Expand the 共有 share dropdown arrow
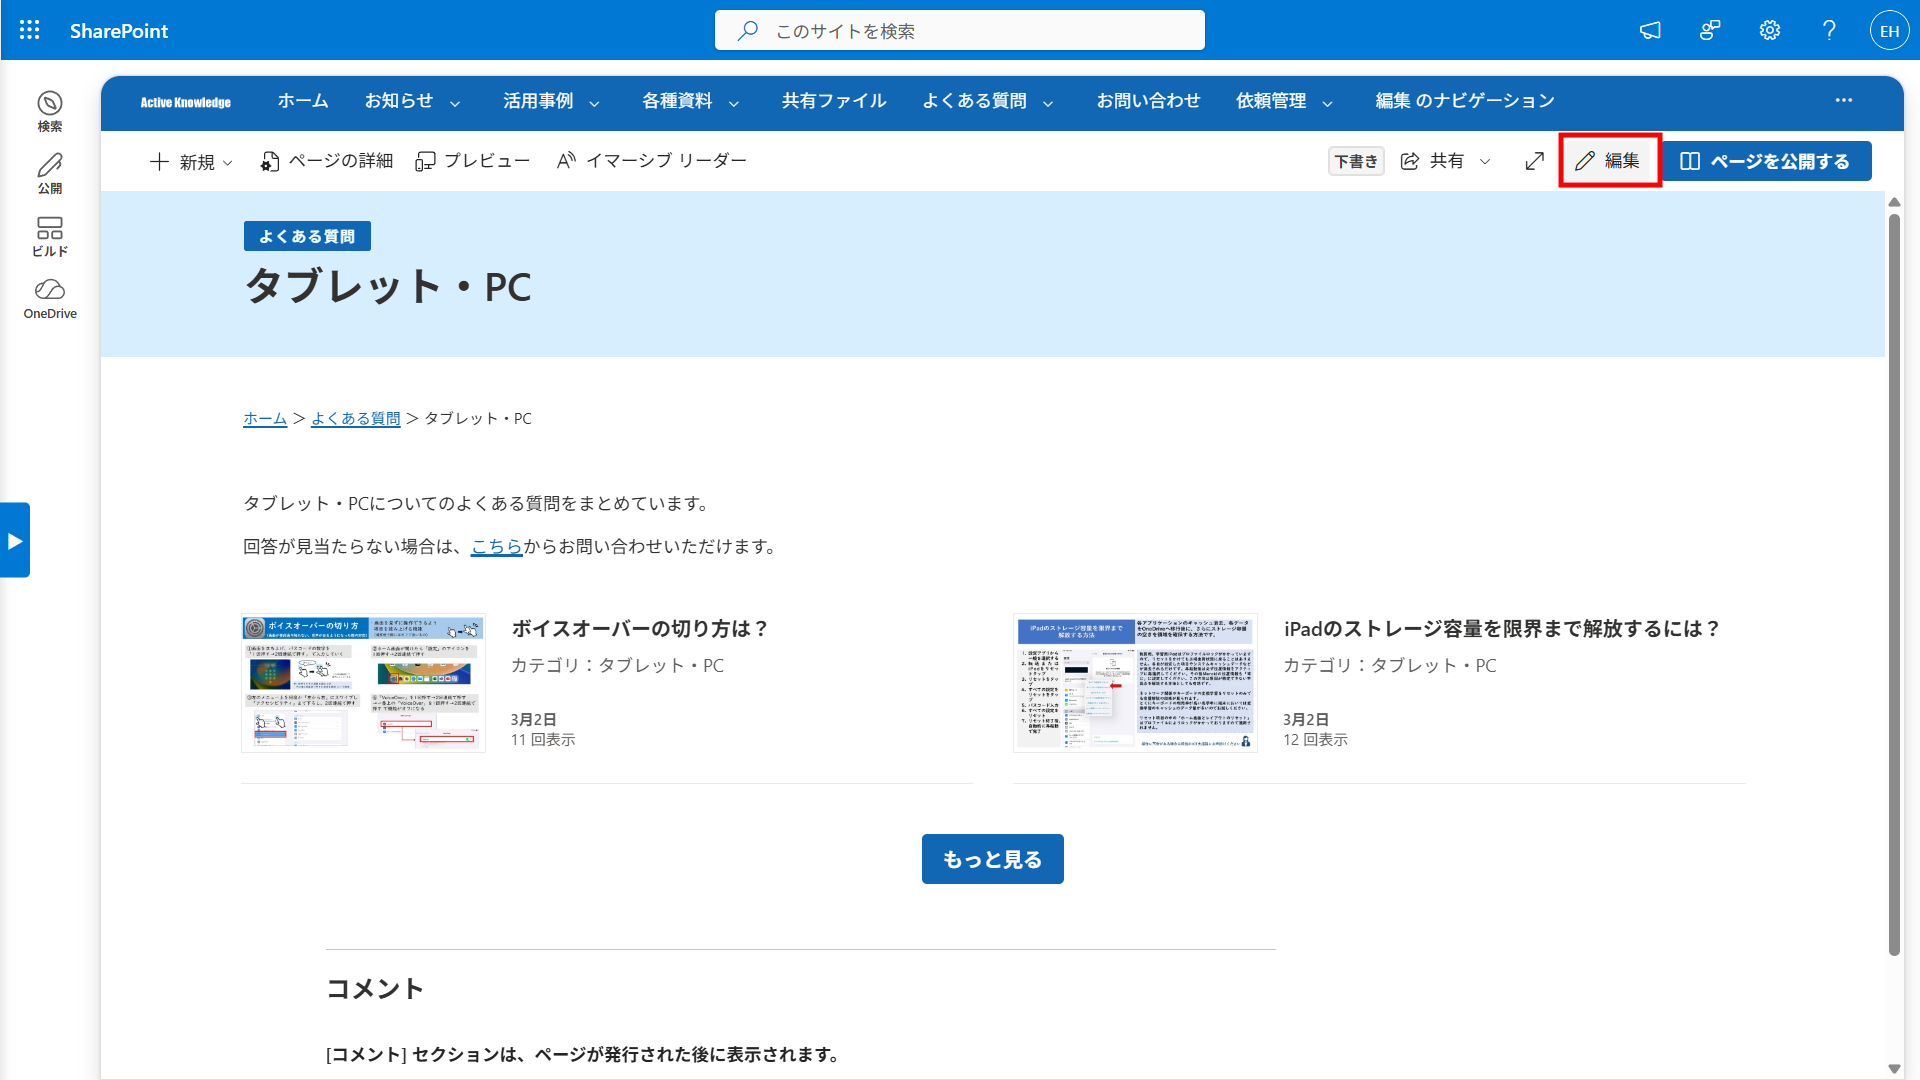 coord(1485,161)
